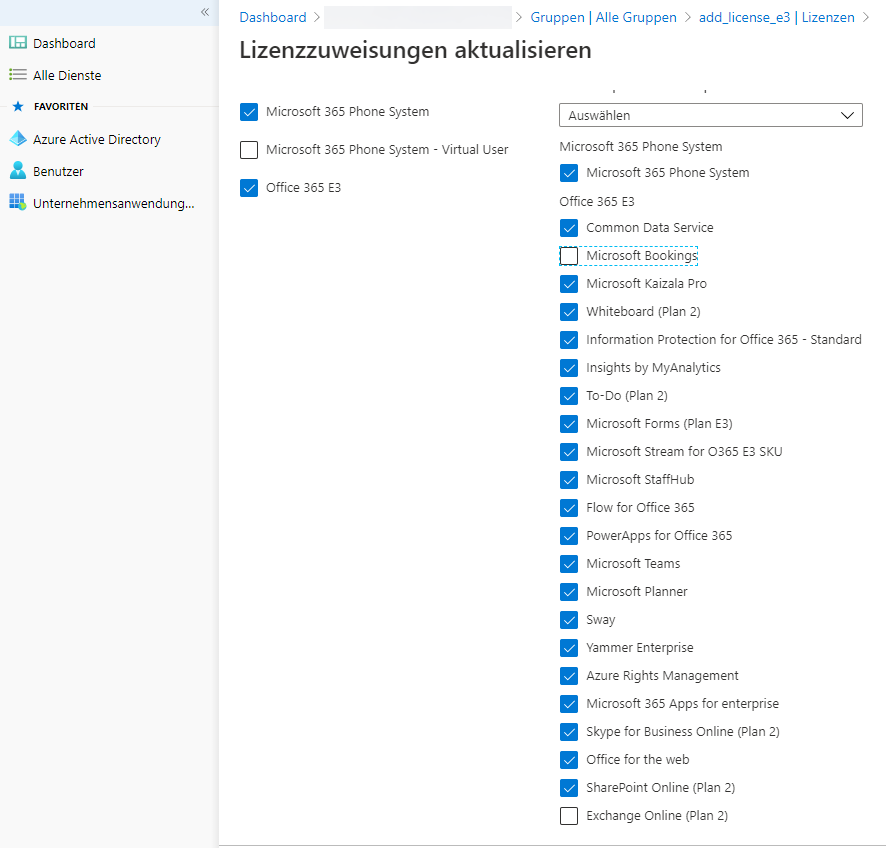This screenshot has width=886, height=848.
Task: Uncheck Microsoft Kaizala Pro
Action: (x=569, y=284)
